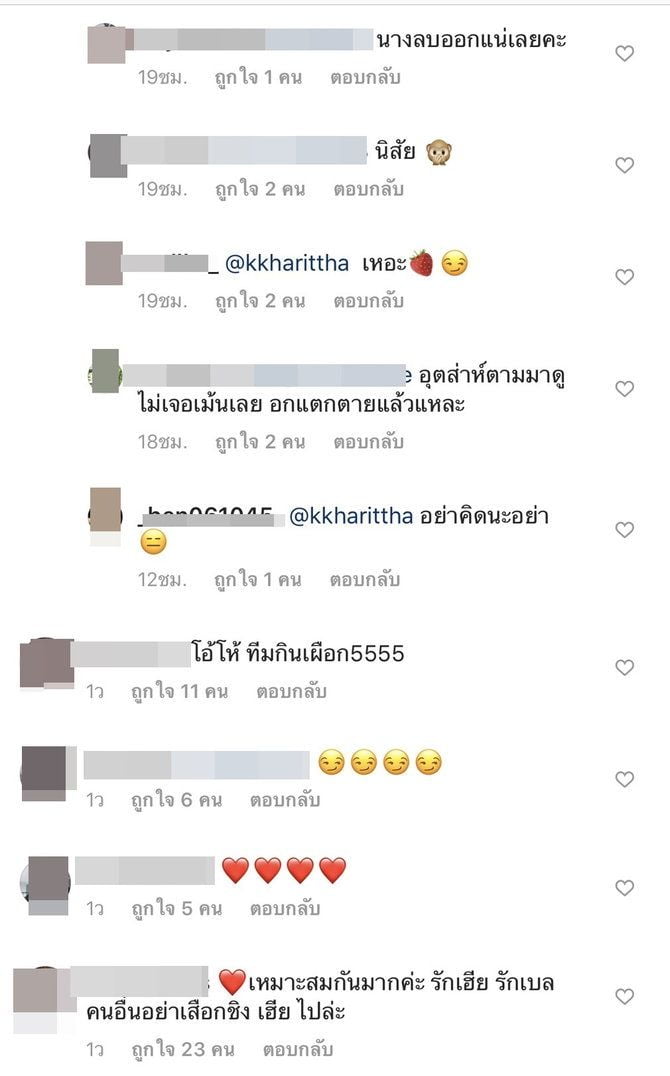Image resolution: width=670 pixels, height=1076 pixels.
Task: Click 'ตอบกลับ' under the 'นิสัย' comment
Action: tap(368, 189)
